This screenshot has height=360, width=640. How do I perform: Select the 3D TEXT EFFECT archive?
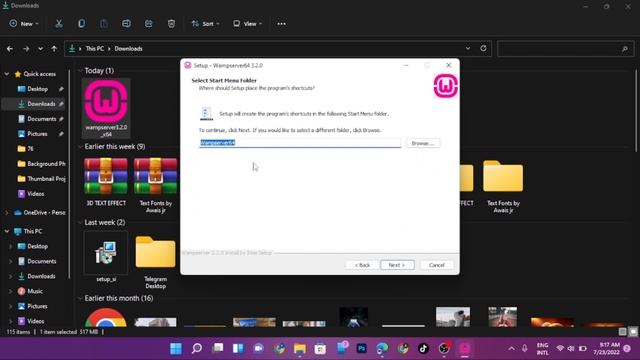pyautogui.click(x=106, y=182)
